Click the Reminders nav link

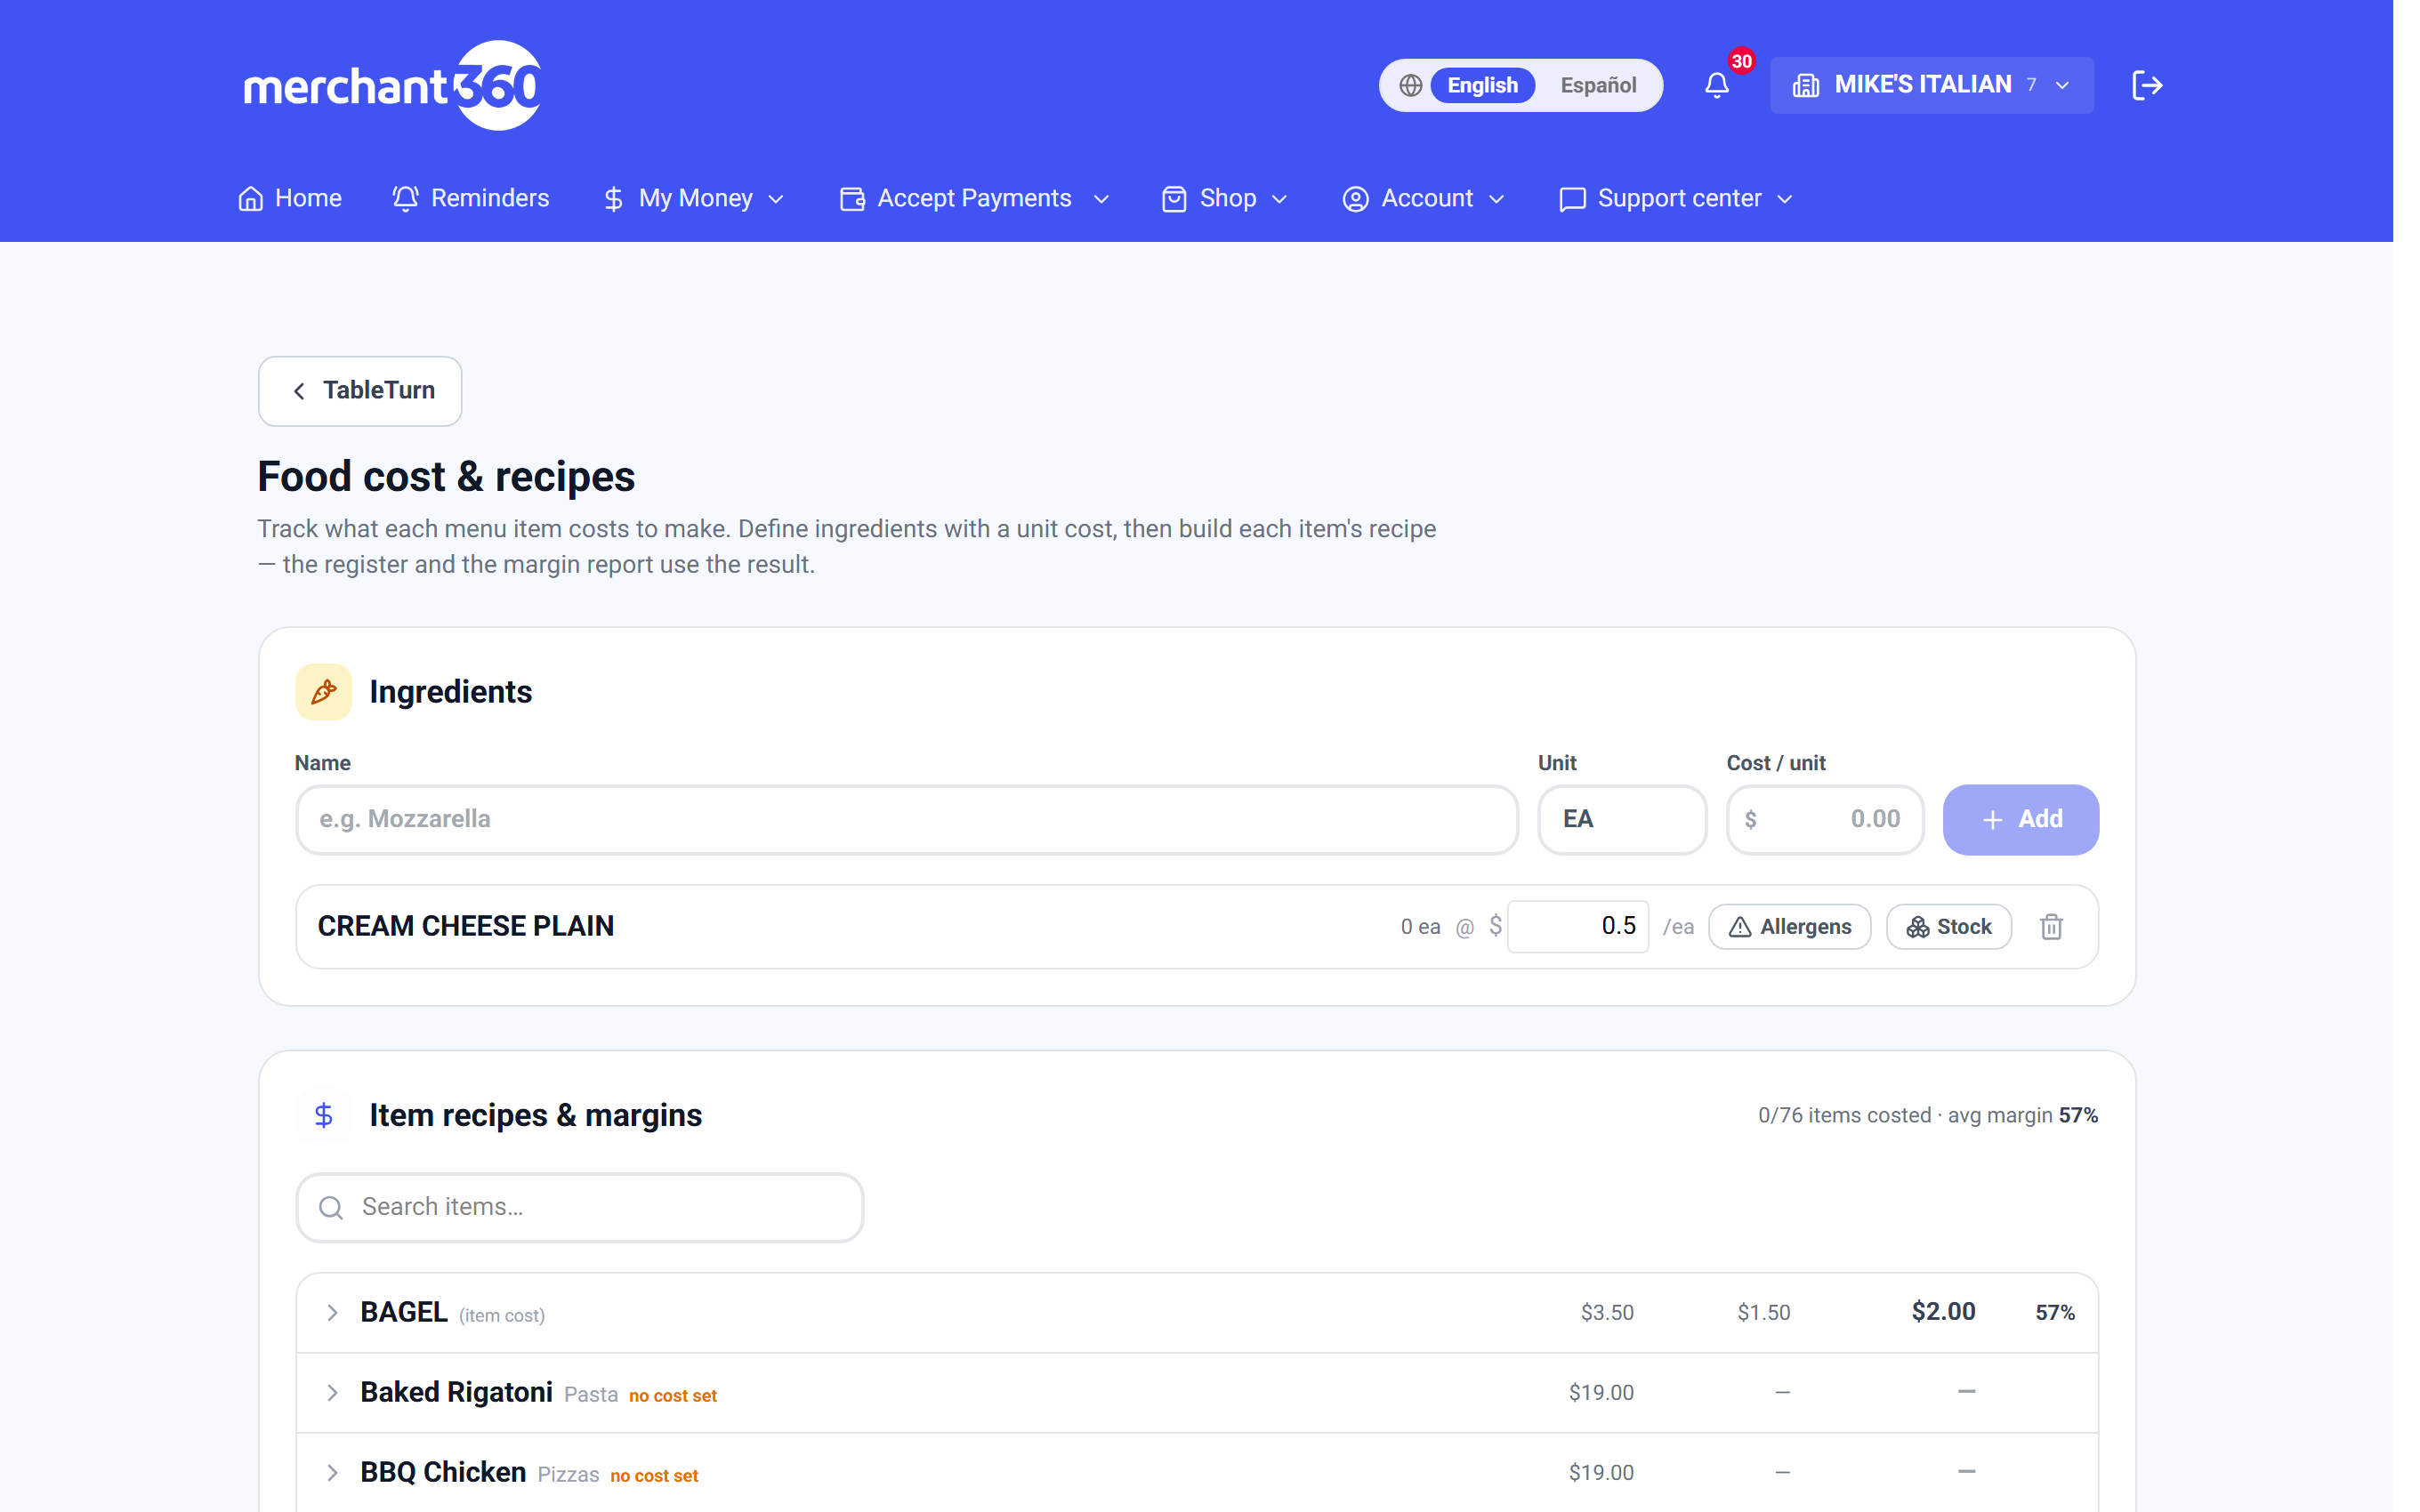[x=470, y=199]
